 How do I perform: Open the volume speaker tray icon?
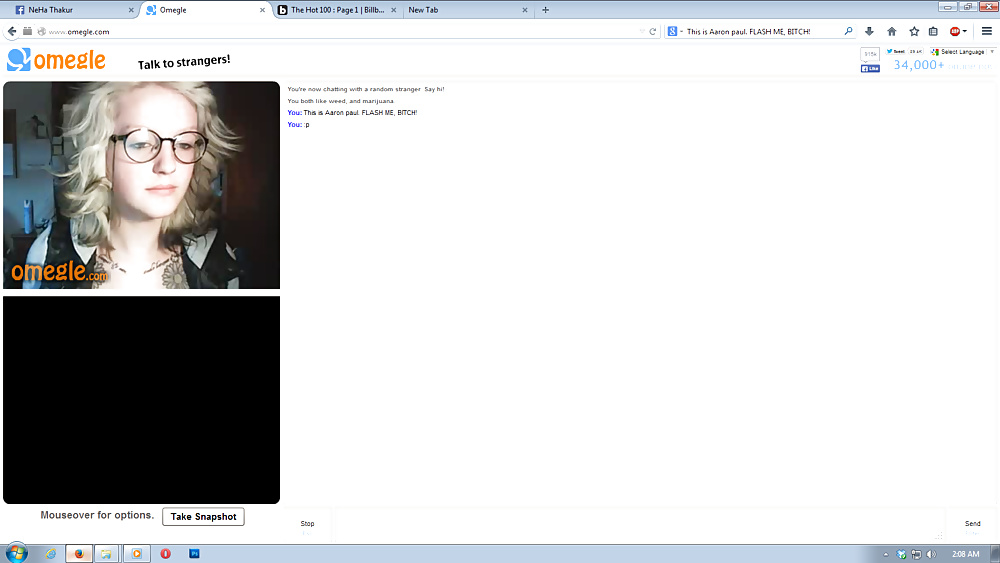[931, 554]
